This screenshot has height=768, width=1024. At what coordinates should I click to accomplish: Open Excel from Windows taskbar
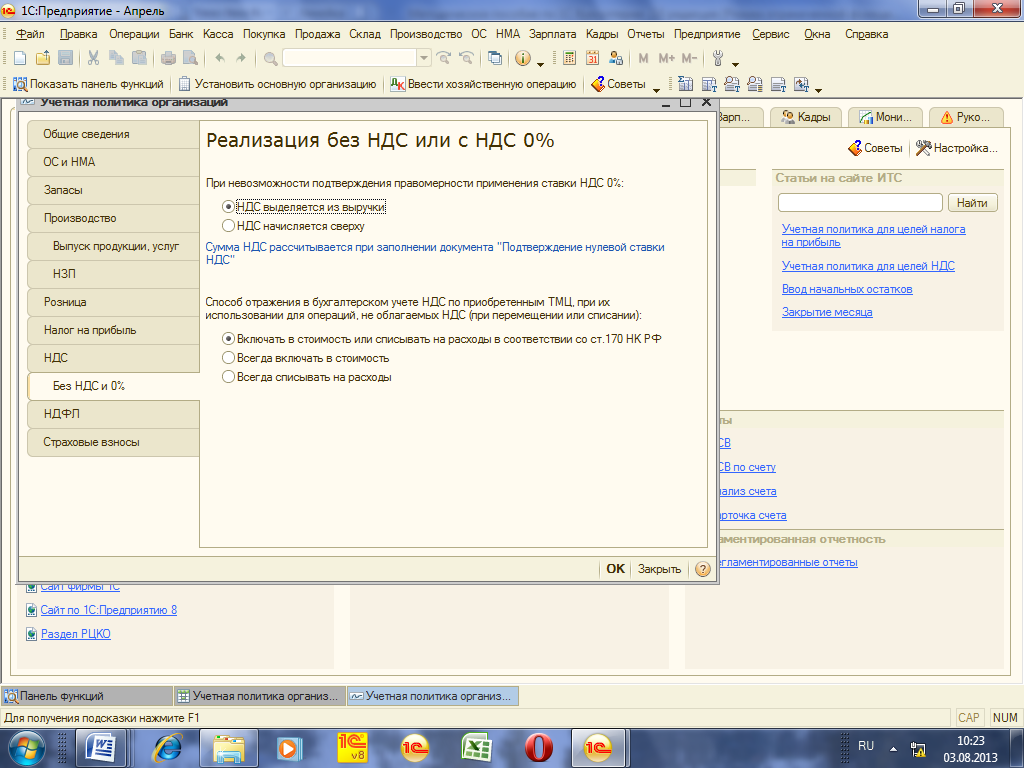pyautogui.click(x=476, y=748)
